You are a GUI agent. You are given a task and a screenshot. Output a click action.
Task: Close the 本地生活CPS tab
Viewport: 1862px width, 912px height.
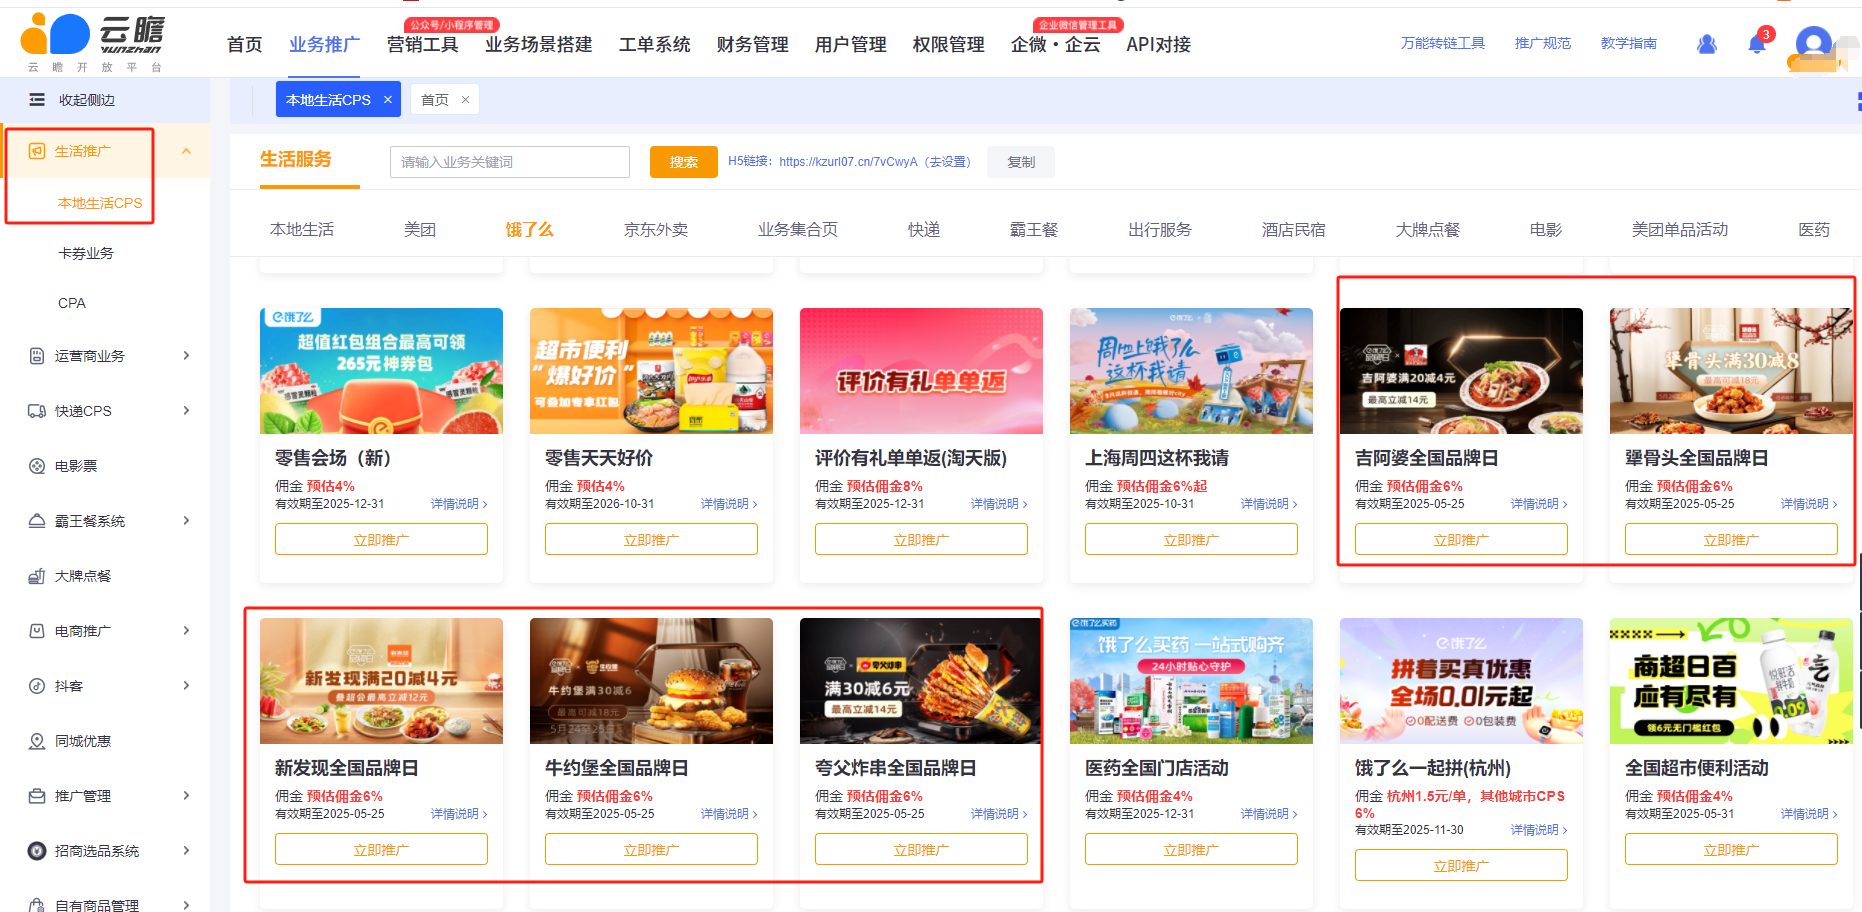coord(388,100)
